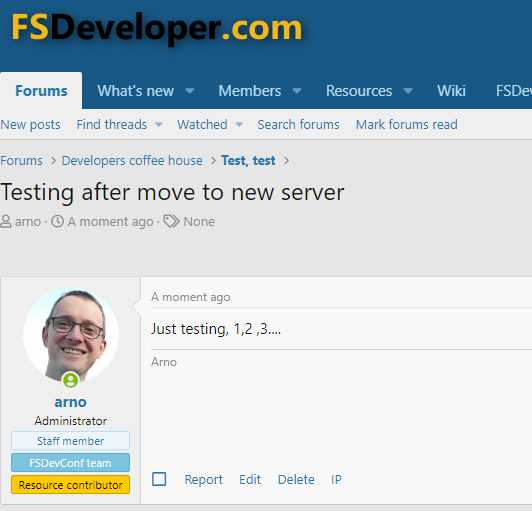The image size is (532, 511).
Task: Open the Watched dropdown menu
Action: (210, 125)
